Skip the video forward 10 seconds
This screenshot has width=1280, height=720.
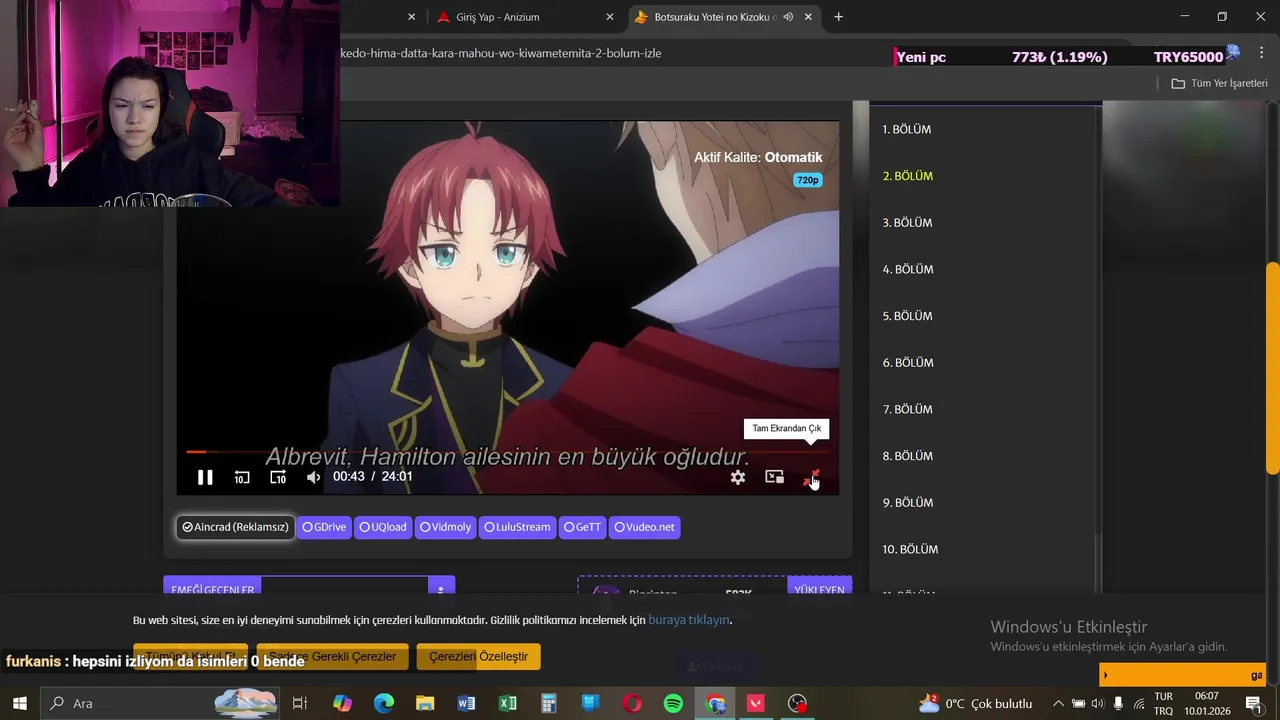[278, 478]
